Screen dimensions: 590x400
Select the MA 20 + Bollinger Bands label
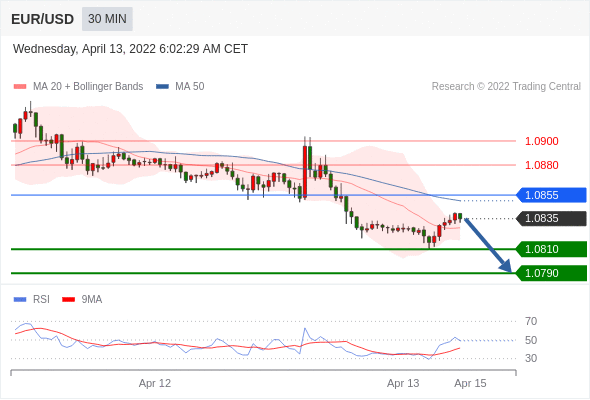click(88, 87)
